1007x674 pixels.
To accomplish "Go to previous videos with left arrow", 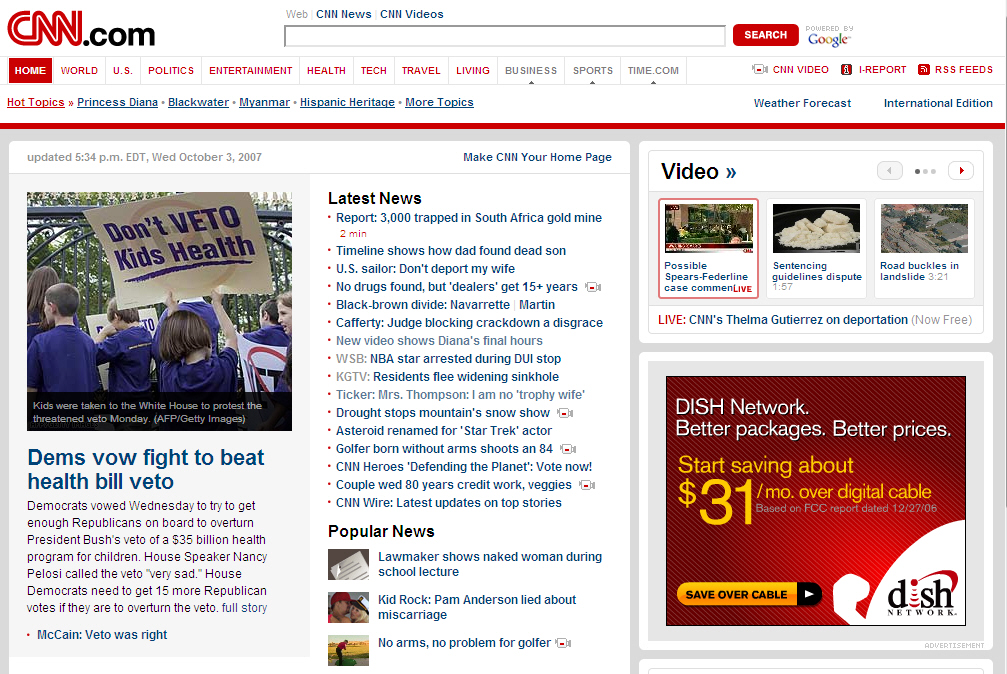I will 889,171.
